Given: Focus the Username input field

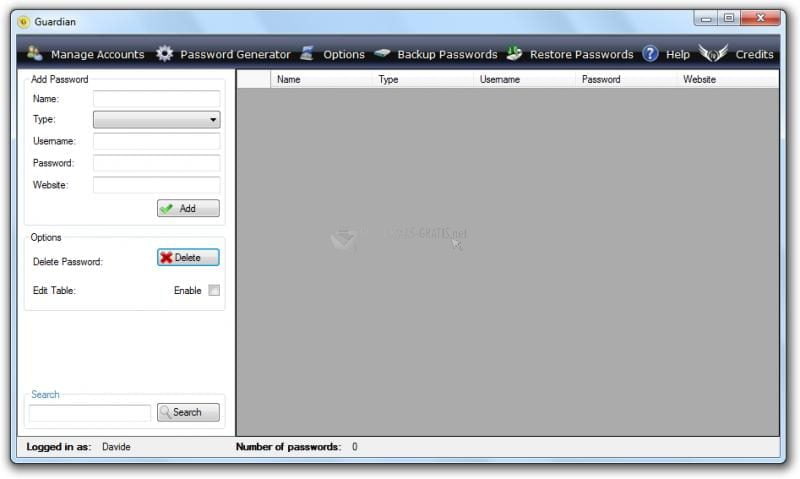Looking at the screenshot, I should 157,141.
